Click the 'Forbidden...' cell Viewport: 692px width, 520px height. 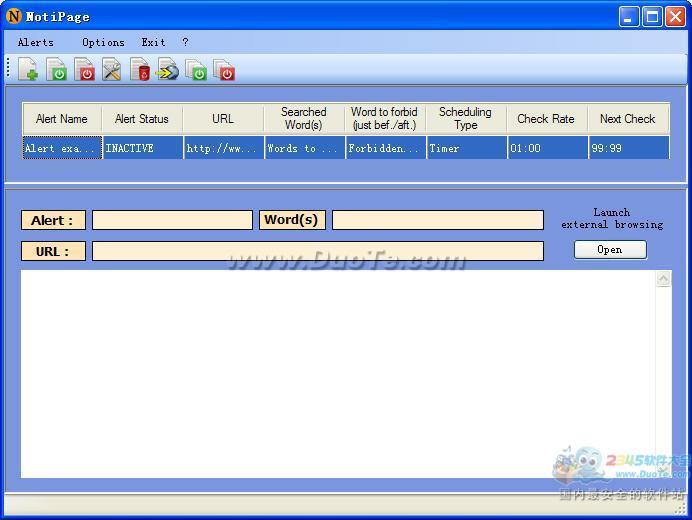point(386,147)
